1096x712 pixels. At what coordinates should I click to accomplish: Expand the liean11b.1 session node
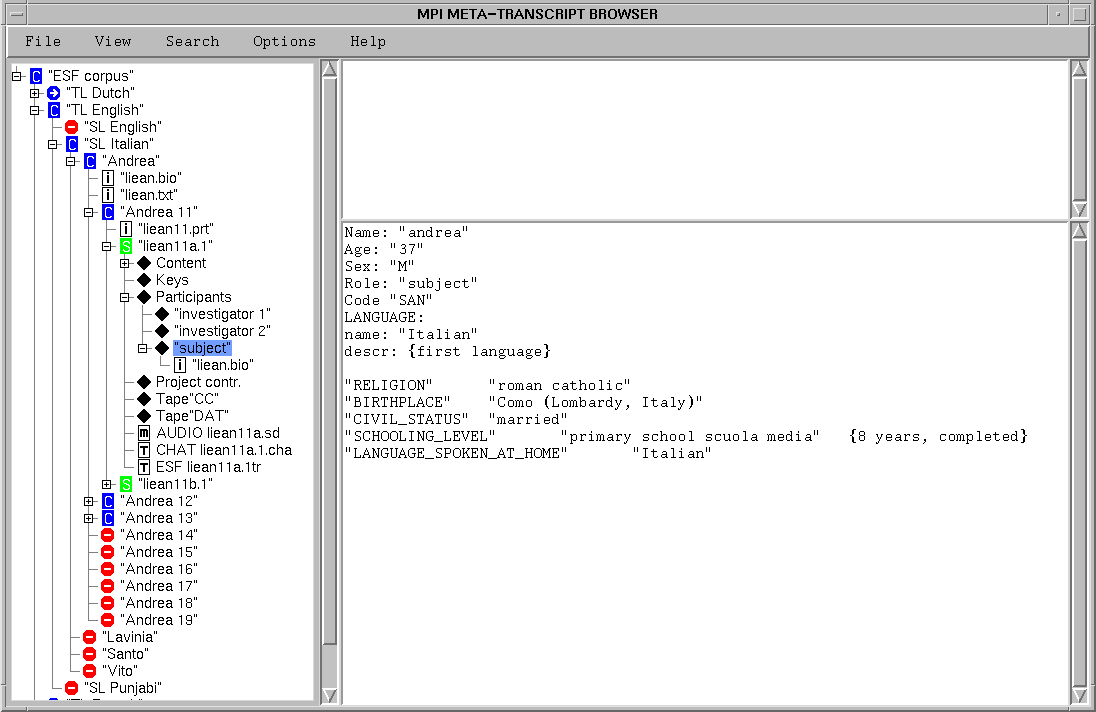[x=107, y=484]
